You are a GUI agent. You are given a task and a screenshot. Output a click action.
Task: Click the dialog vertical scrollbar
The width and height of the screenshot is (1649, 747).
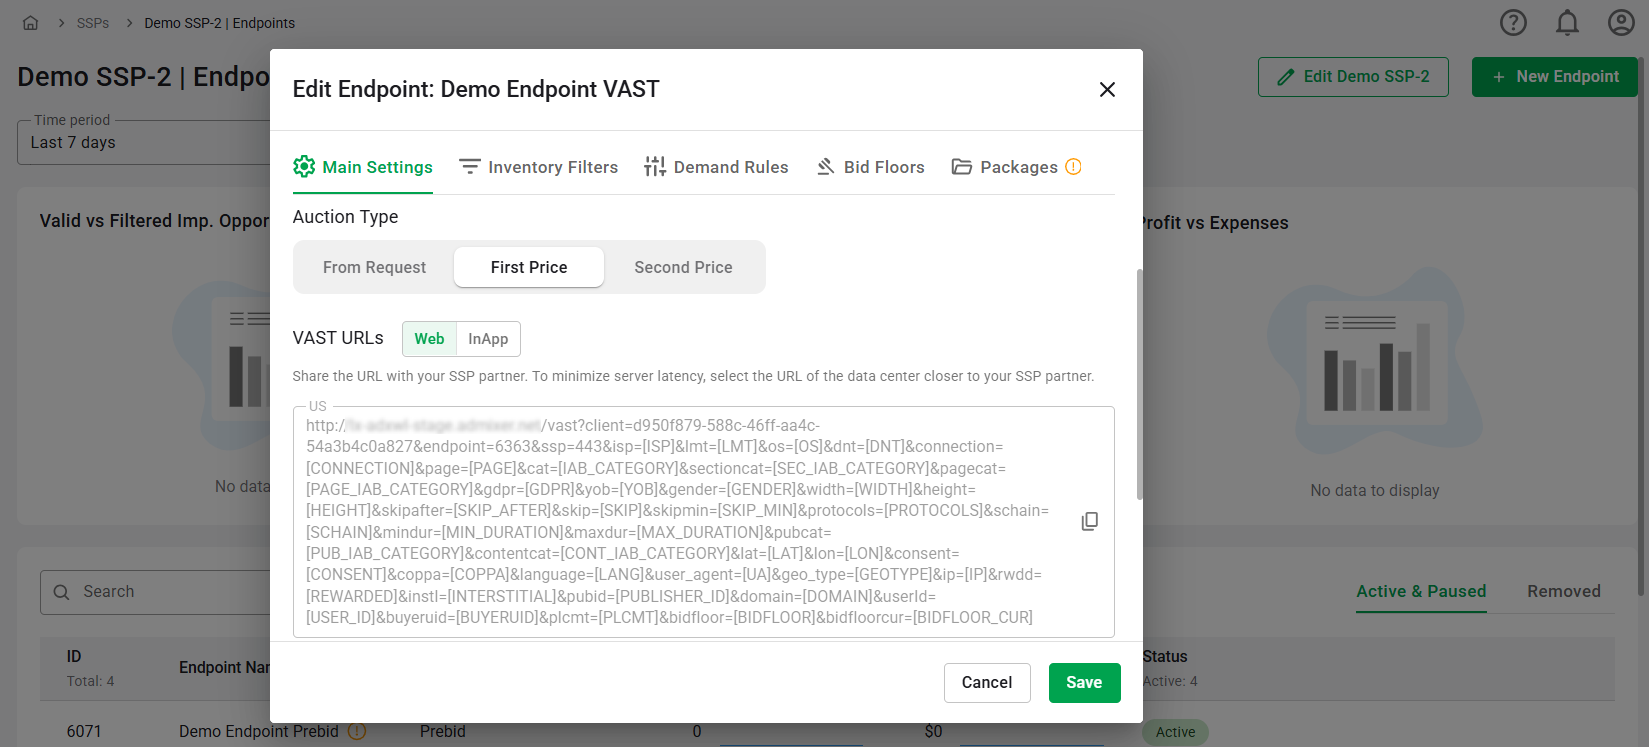point(1139,385)
